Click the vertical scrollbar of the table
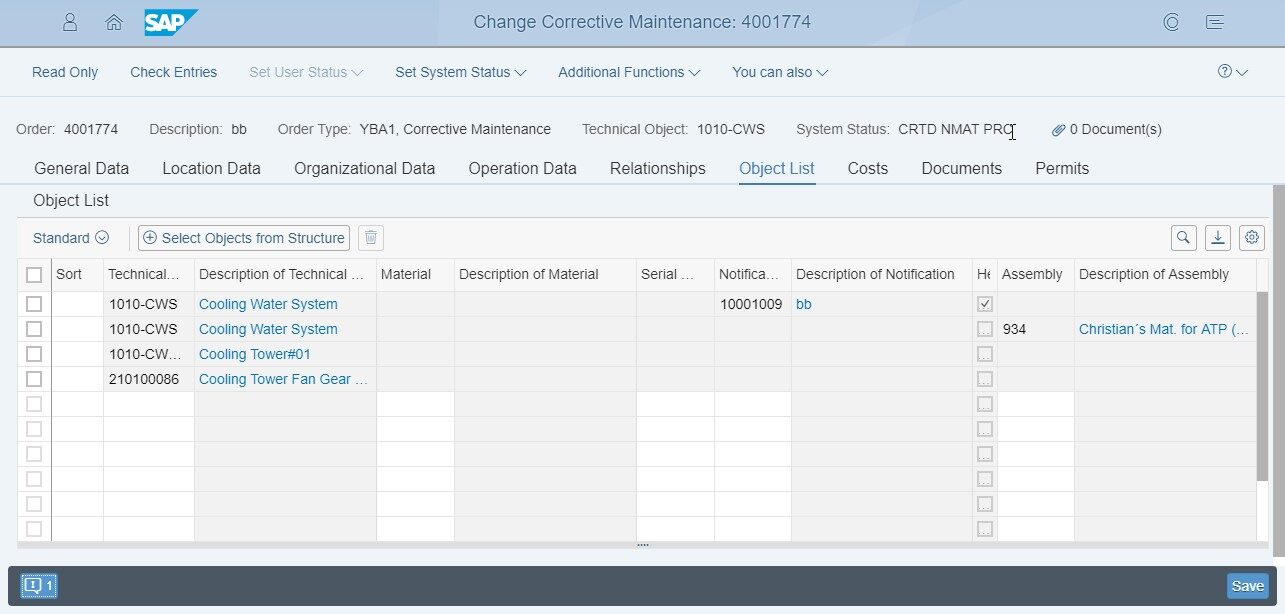1285x614 pixels. 1262,380
